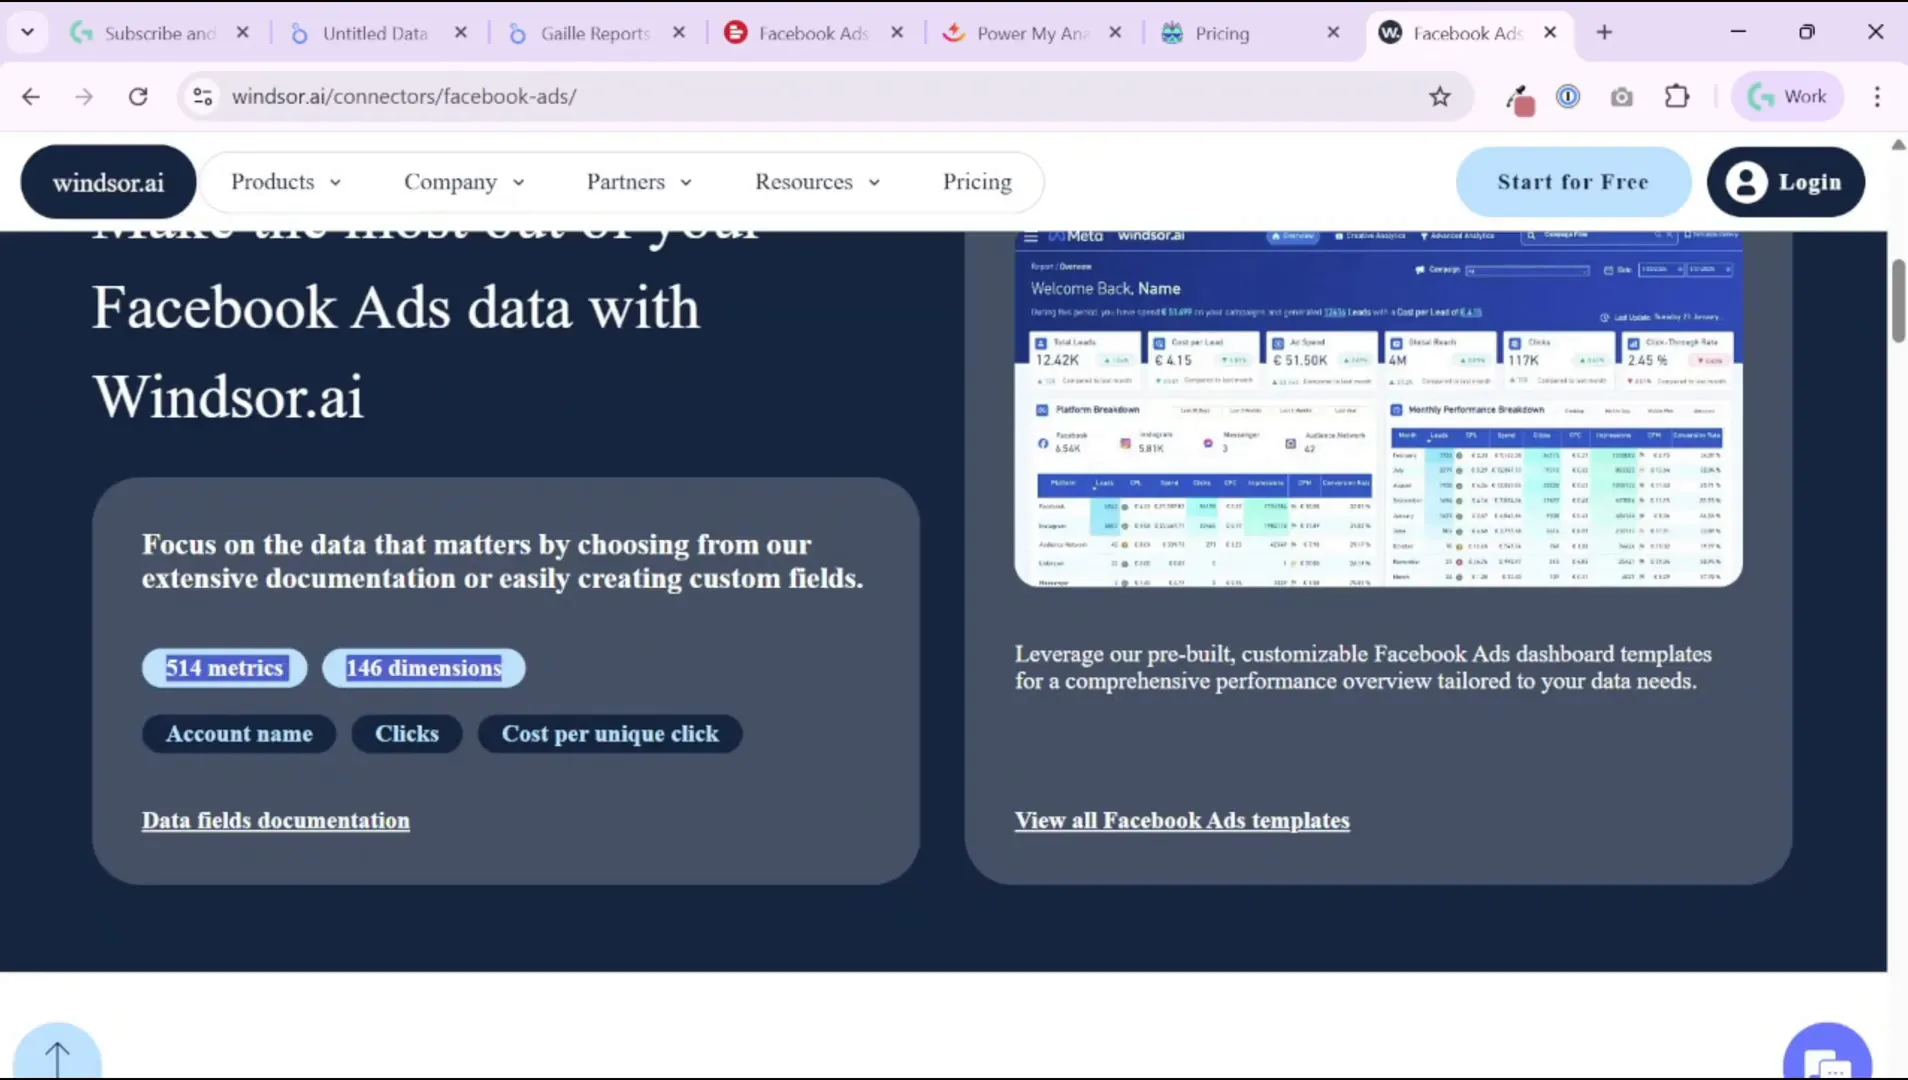Select the 146 dimensions badge

click(423, 667)
